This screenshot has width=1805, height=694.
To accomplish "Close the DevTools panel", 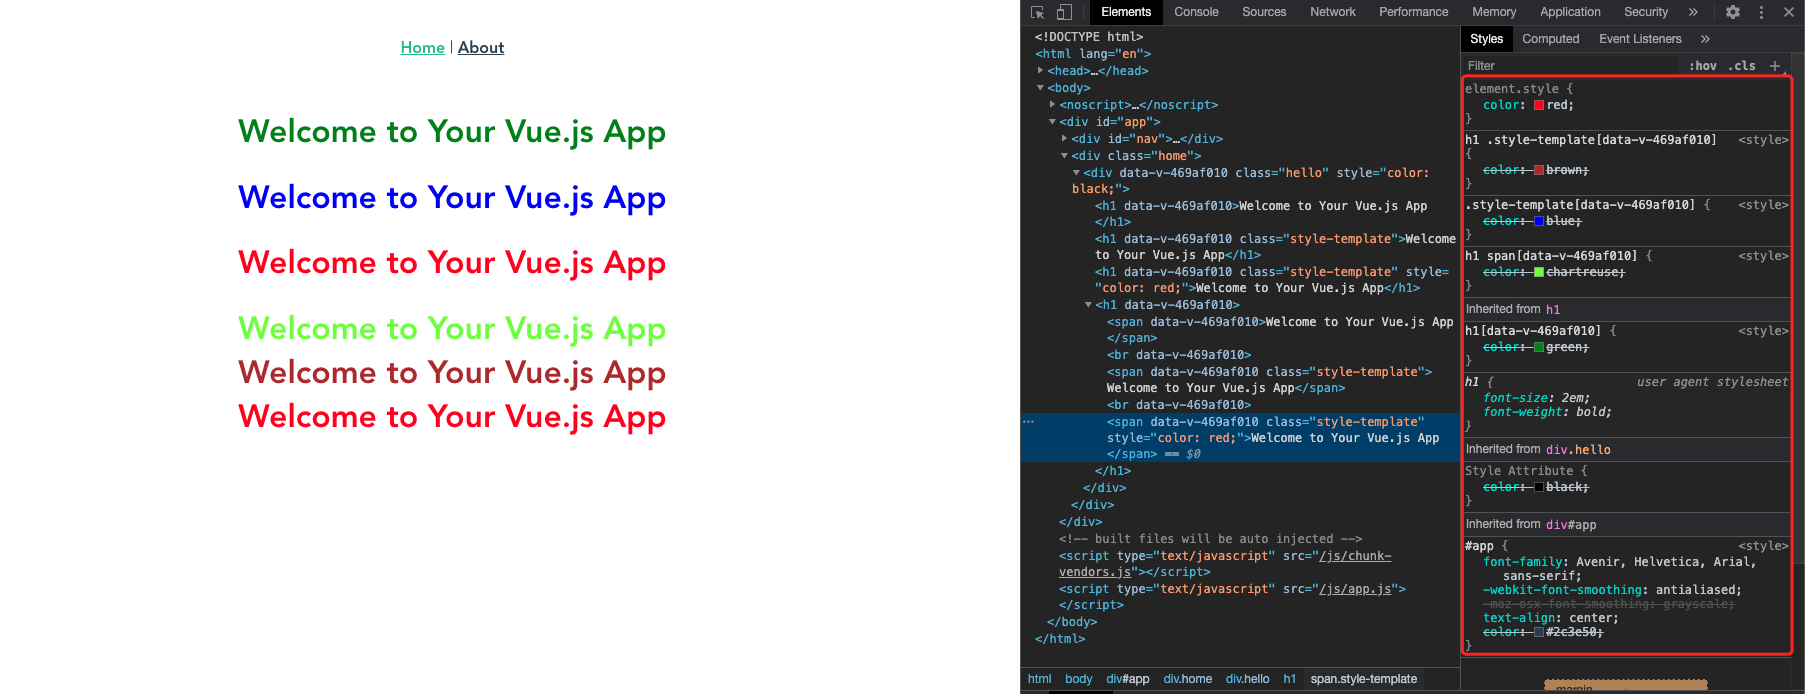I will pyautogui.click(x=1788, y=12).
